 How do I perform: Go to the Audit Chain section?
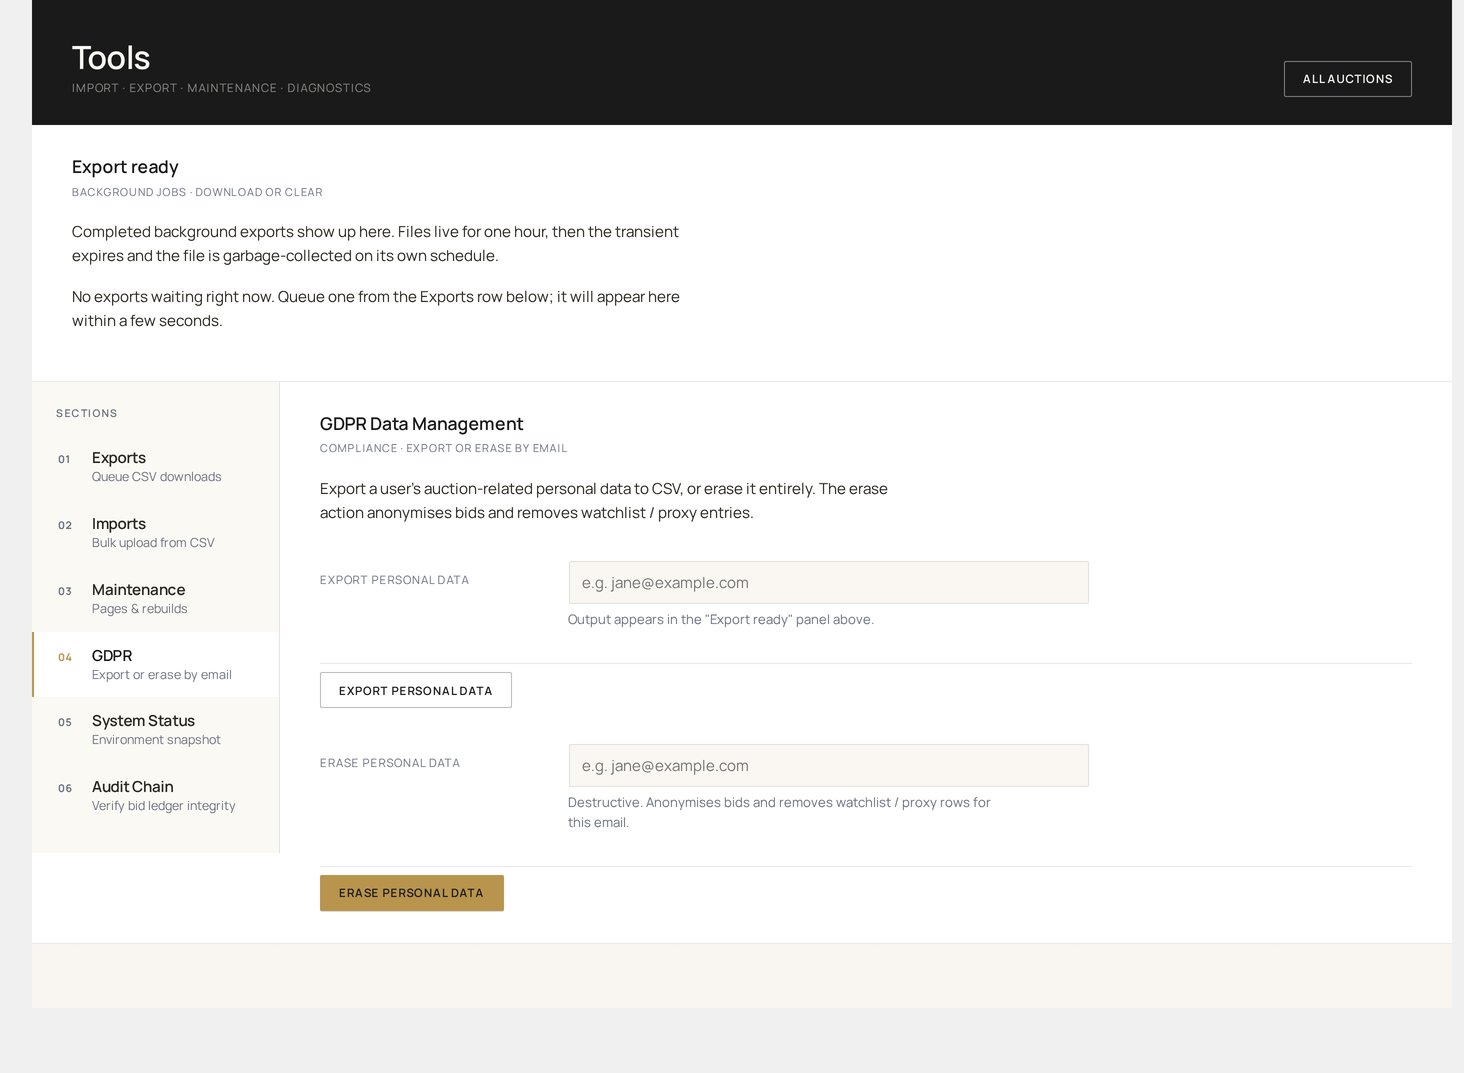(156, 796)
